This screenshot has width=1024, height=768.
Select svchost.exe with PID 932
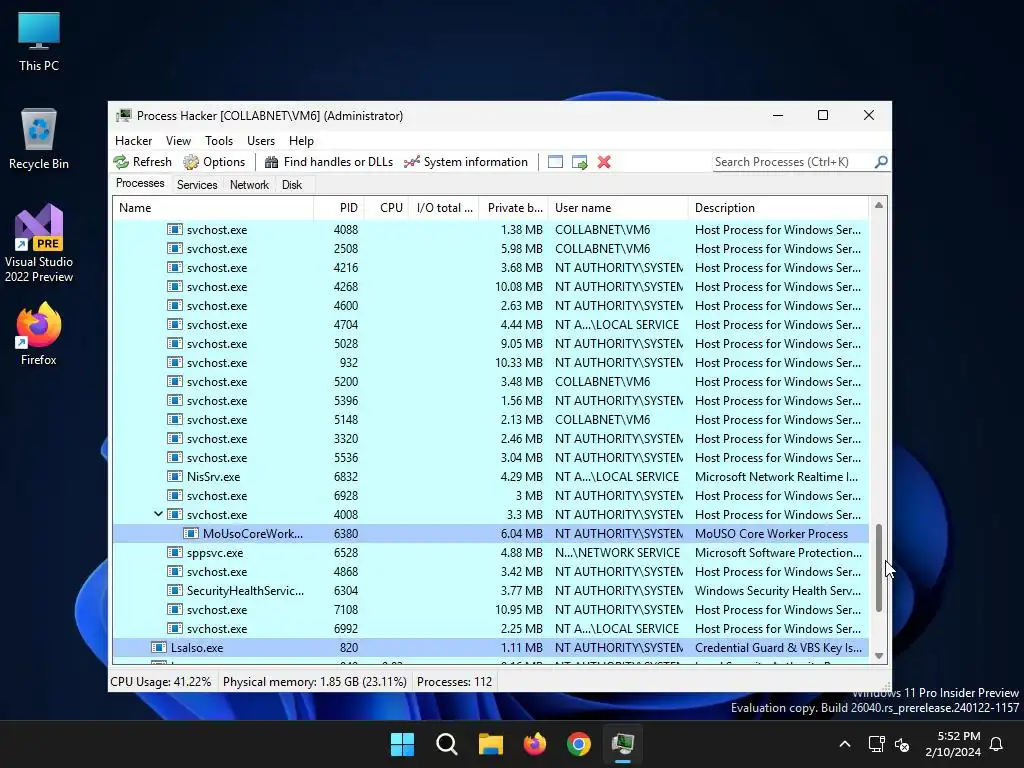click(x=490, y=362)
